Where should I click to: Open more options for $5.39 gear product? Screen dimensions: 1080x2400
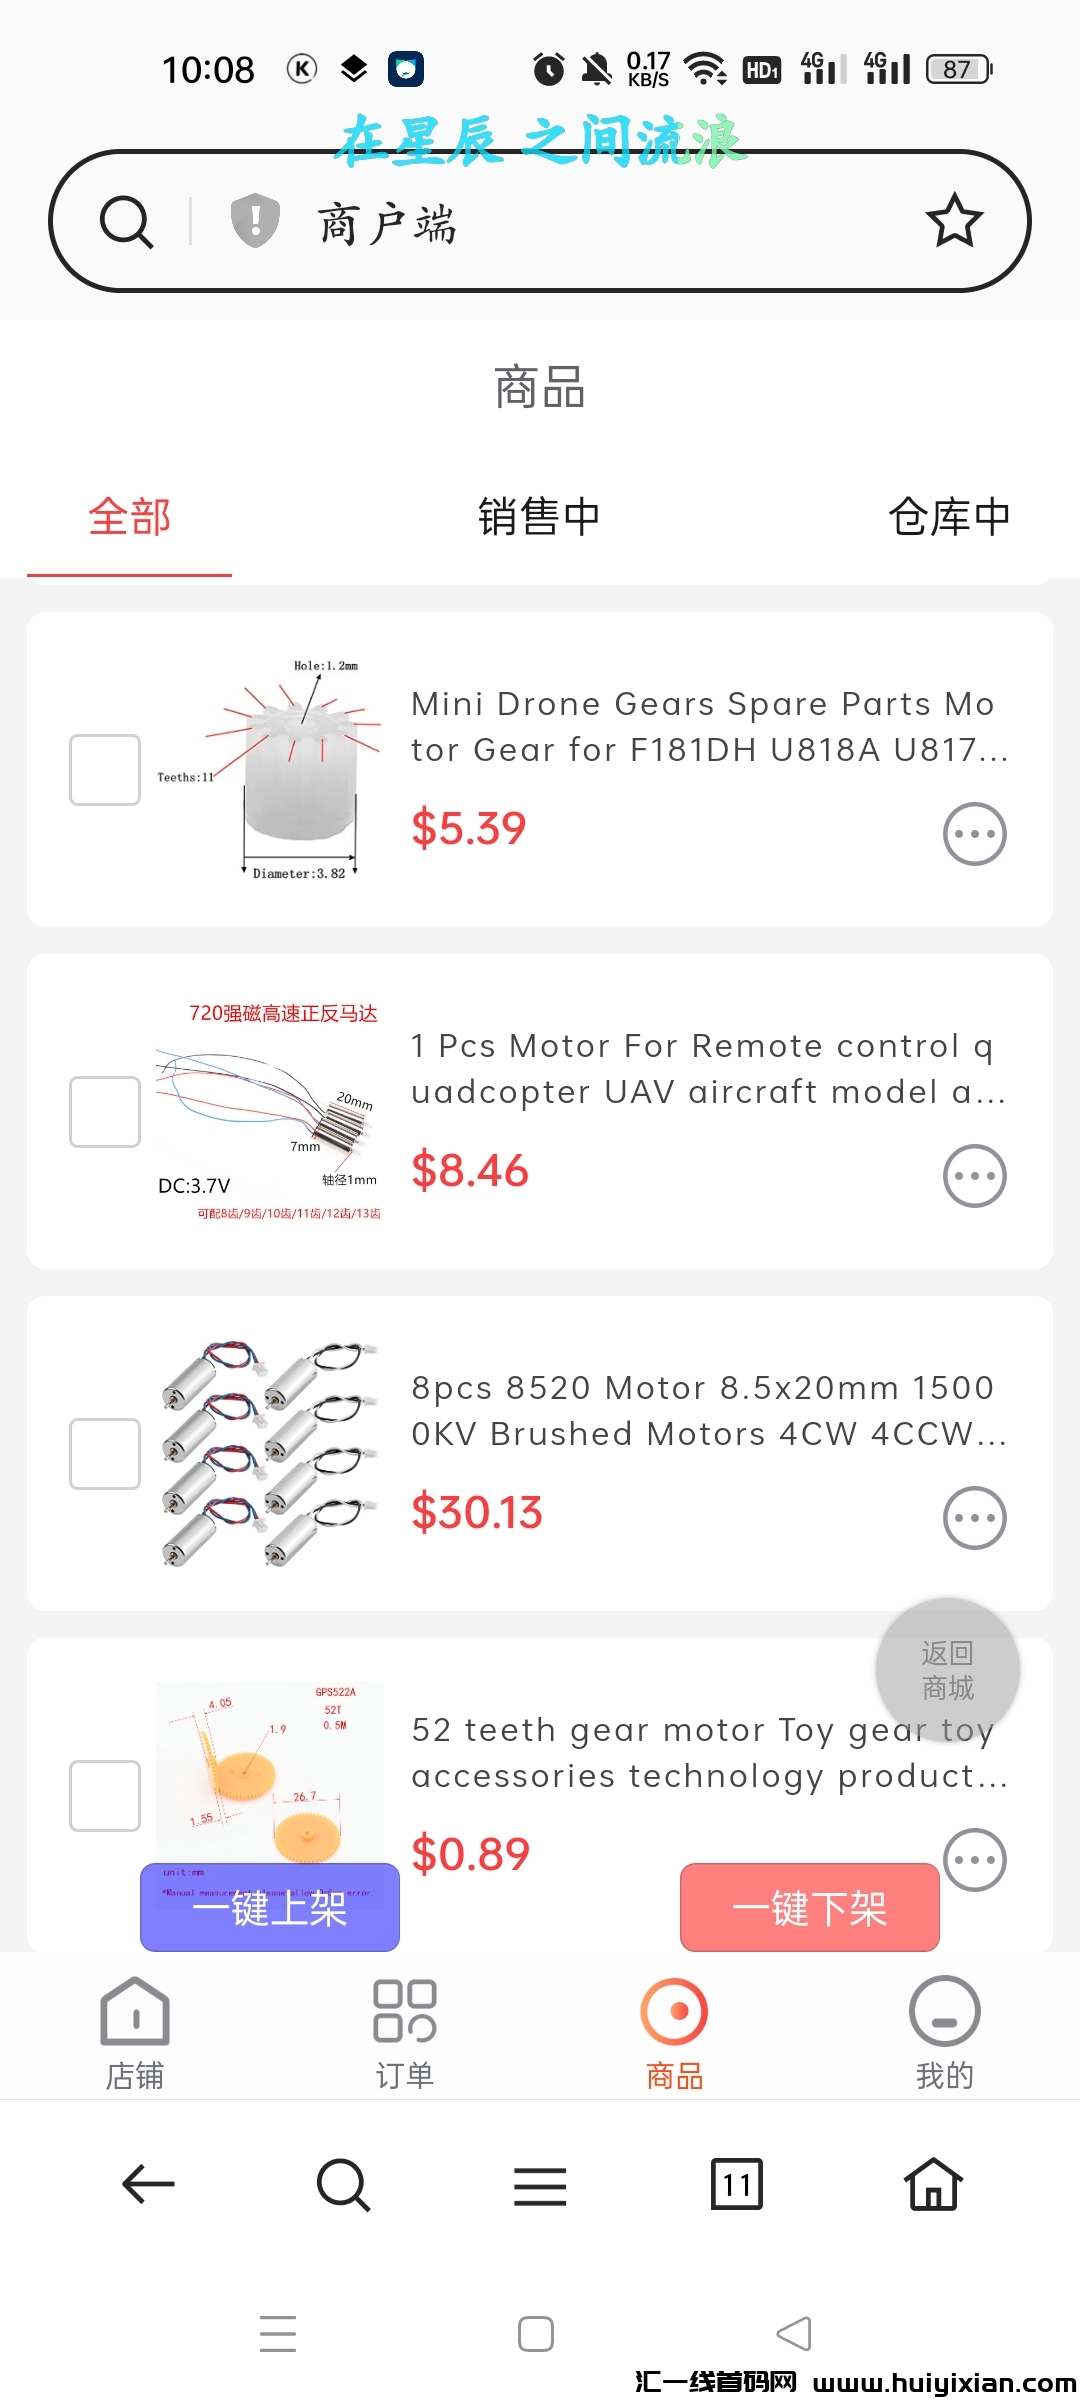coord(974,834)
